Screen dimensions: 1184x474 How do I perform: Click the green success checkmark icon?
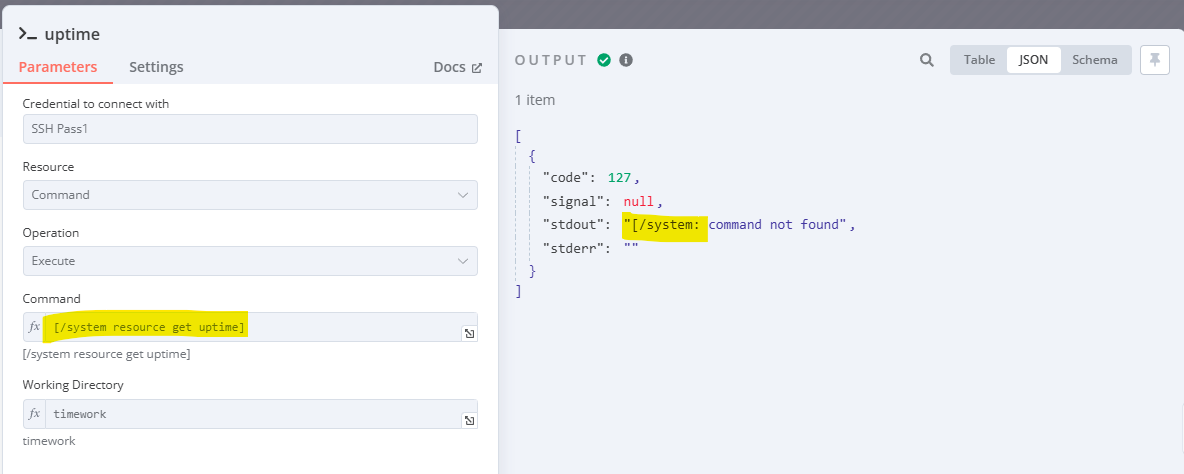604,60
